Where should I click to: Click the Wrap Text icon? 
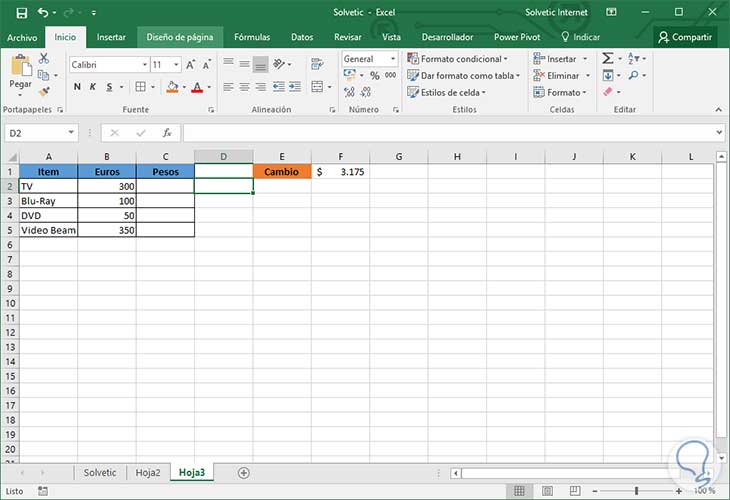317,64
